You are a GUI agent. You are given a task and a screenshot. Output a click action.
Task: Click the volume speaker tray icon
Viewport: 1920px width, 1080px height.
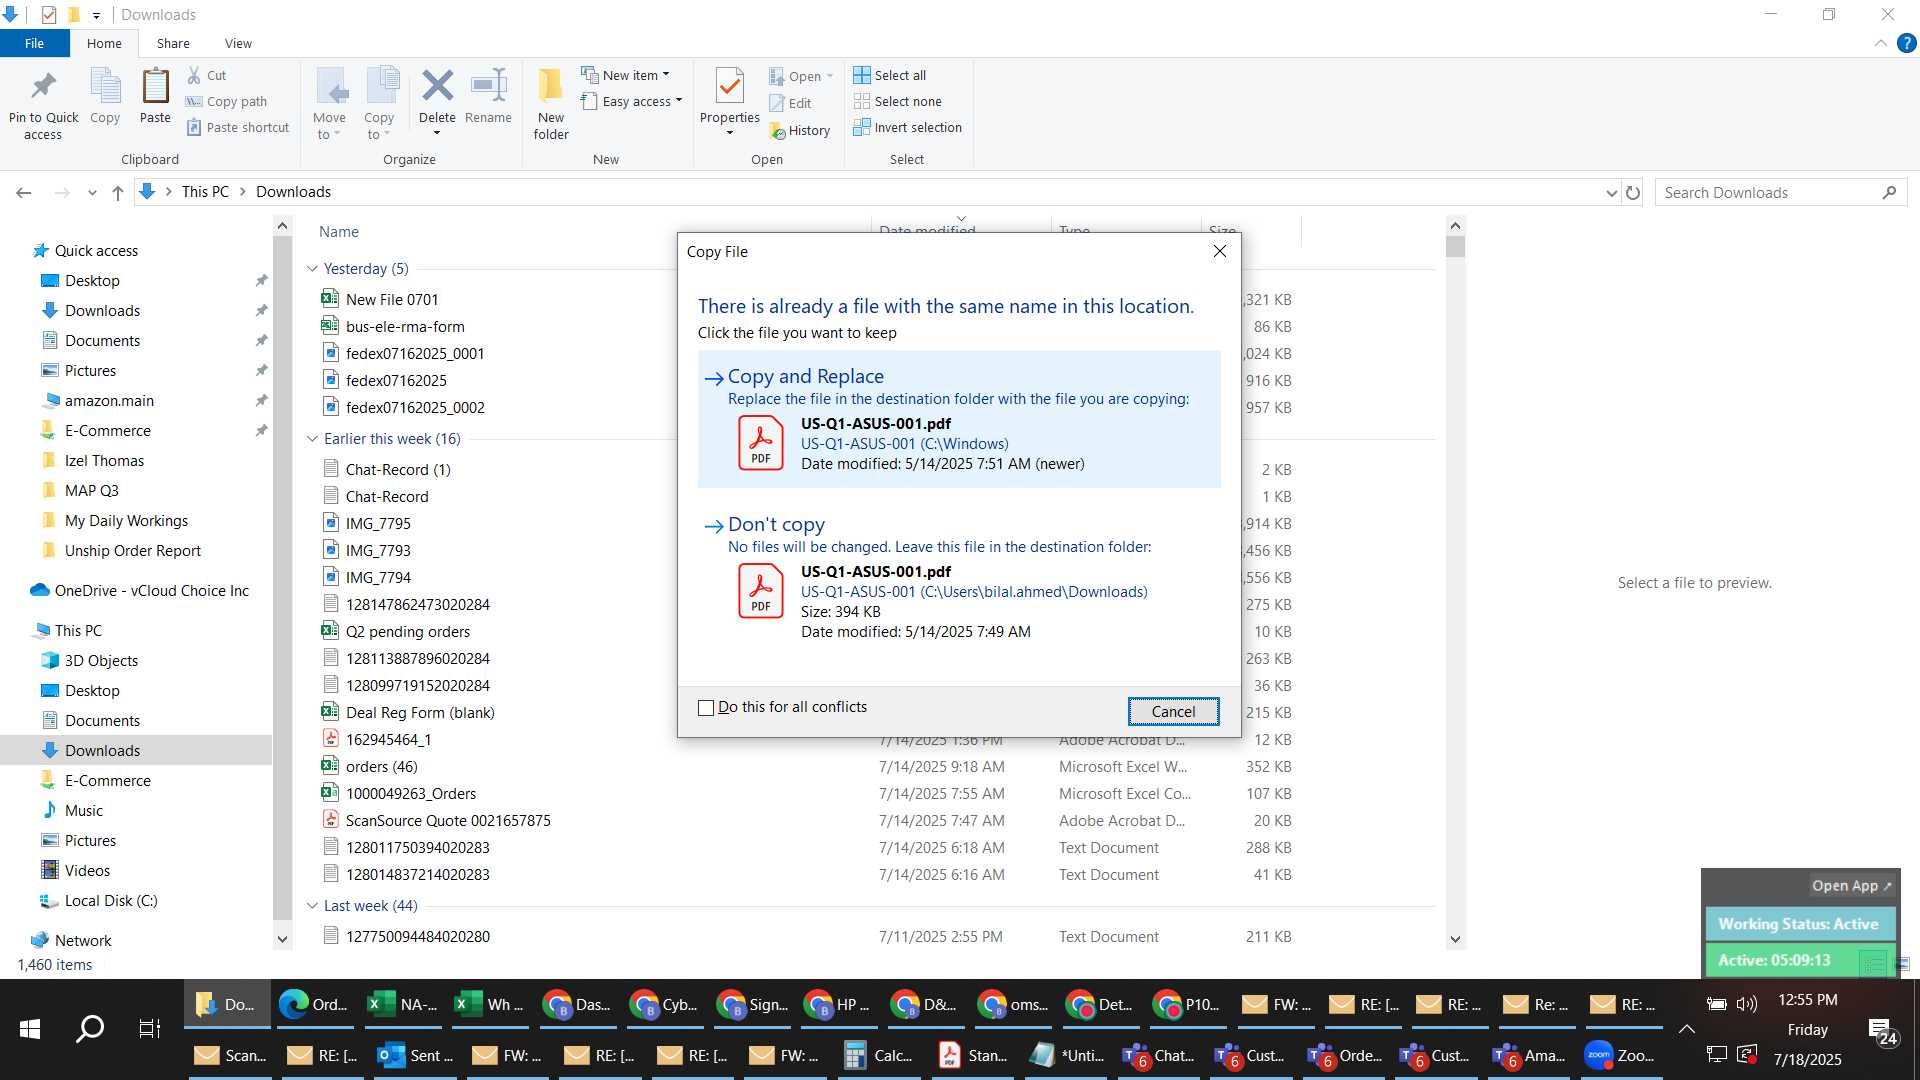[1747, 1003]
